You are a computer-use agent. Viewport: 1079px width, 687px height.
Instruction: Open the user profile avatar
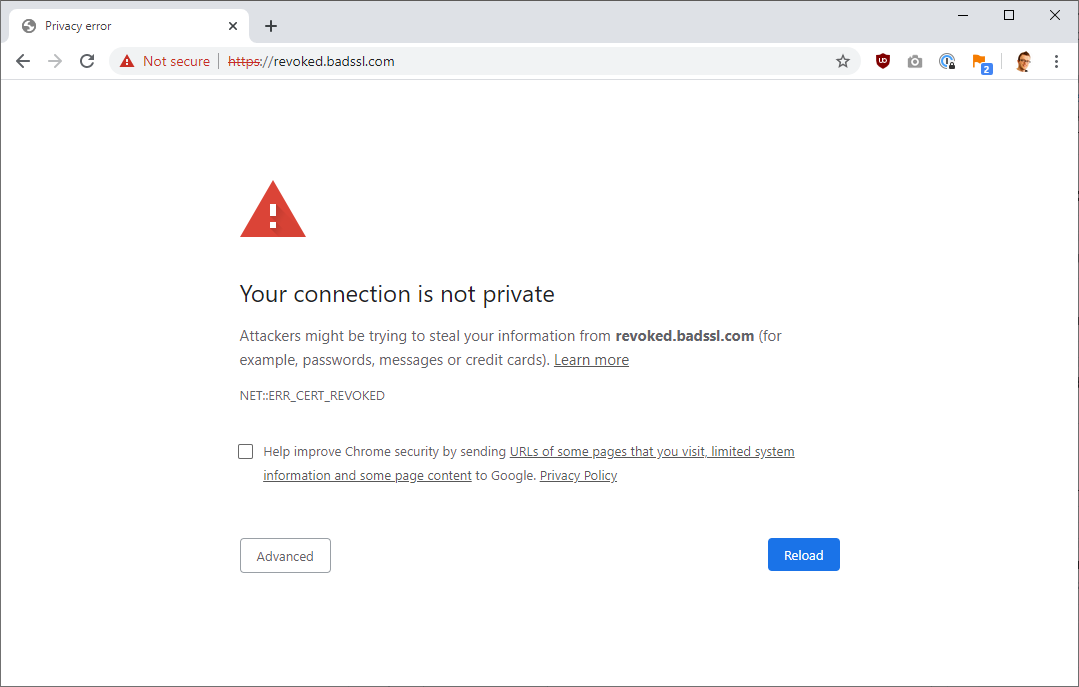click(x=1023, y=61)
